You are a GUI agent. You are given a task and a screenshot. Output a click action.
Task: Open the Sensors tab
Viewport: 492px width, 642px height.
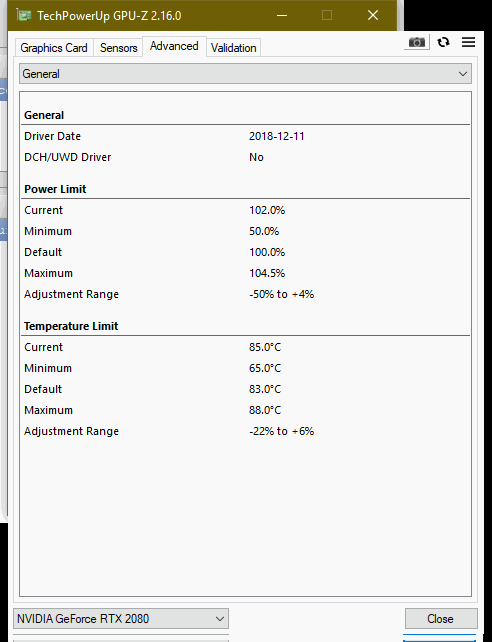[118, 48]
